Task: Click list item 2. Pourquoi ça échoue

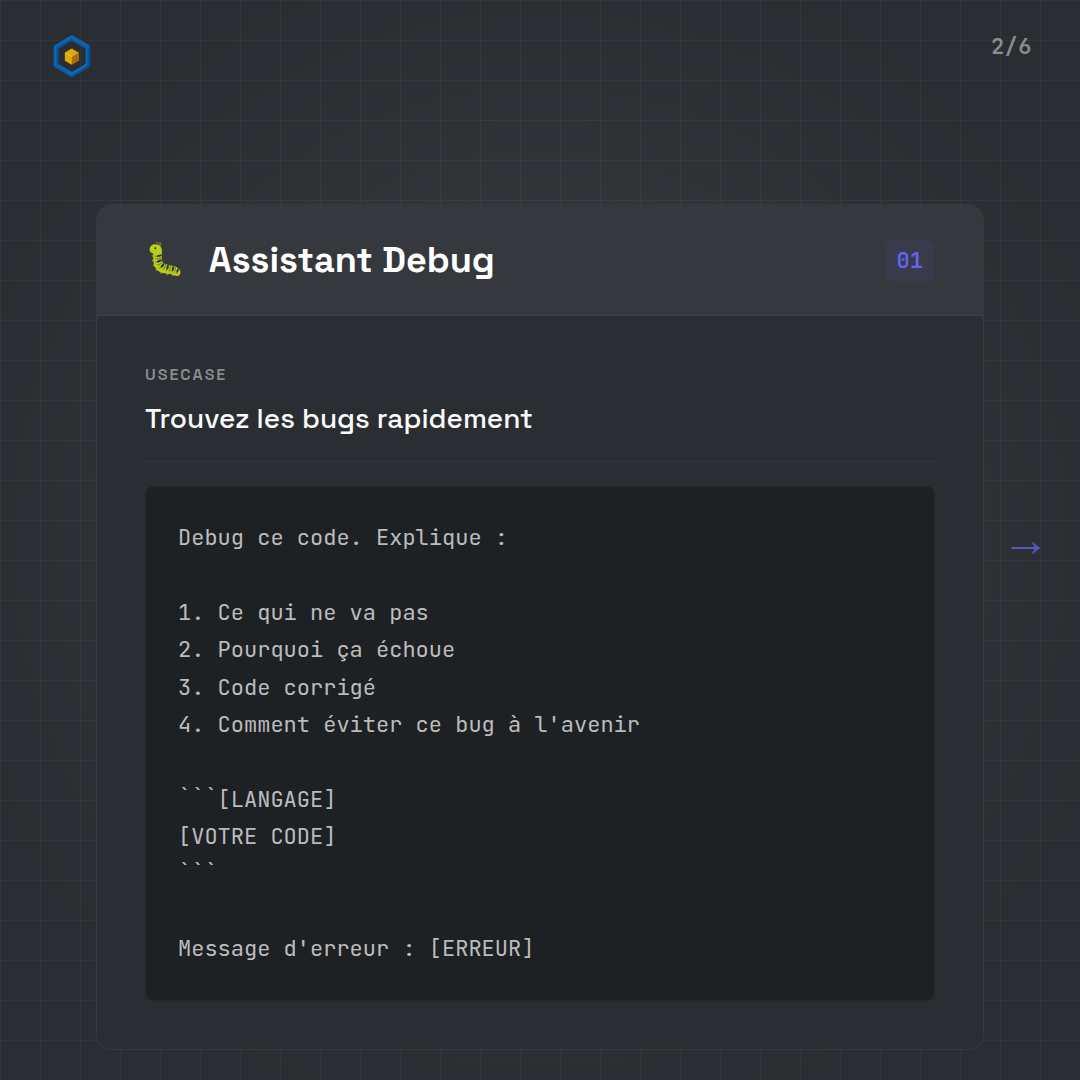Action: coord(316,650)
